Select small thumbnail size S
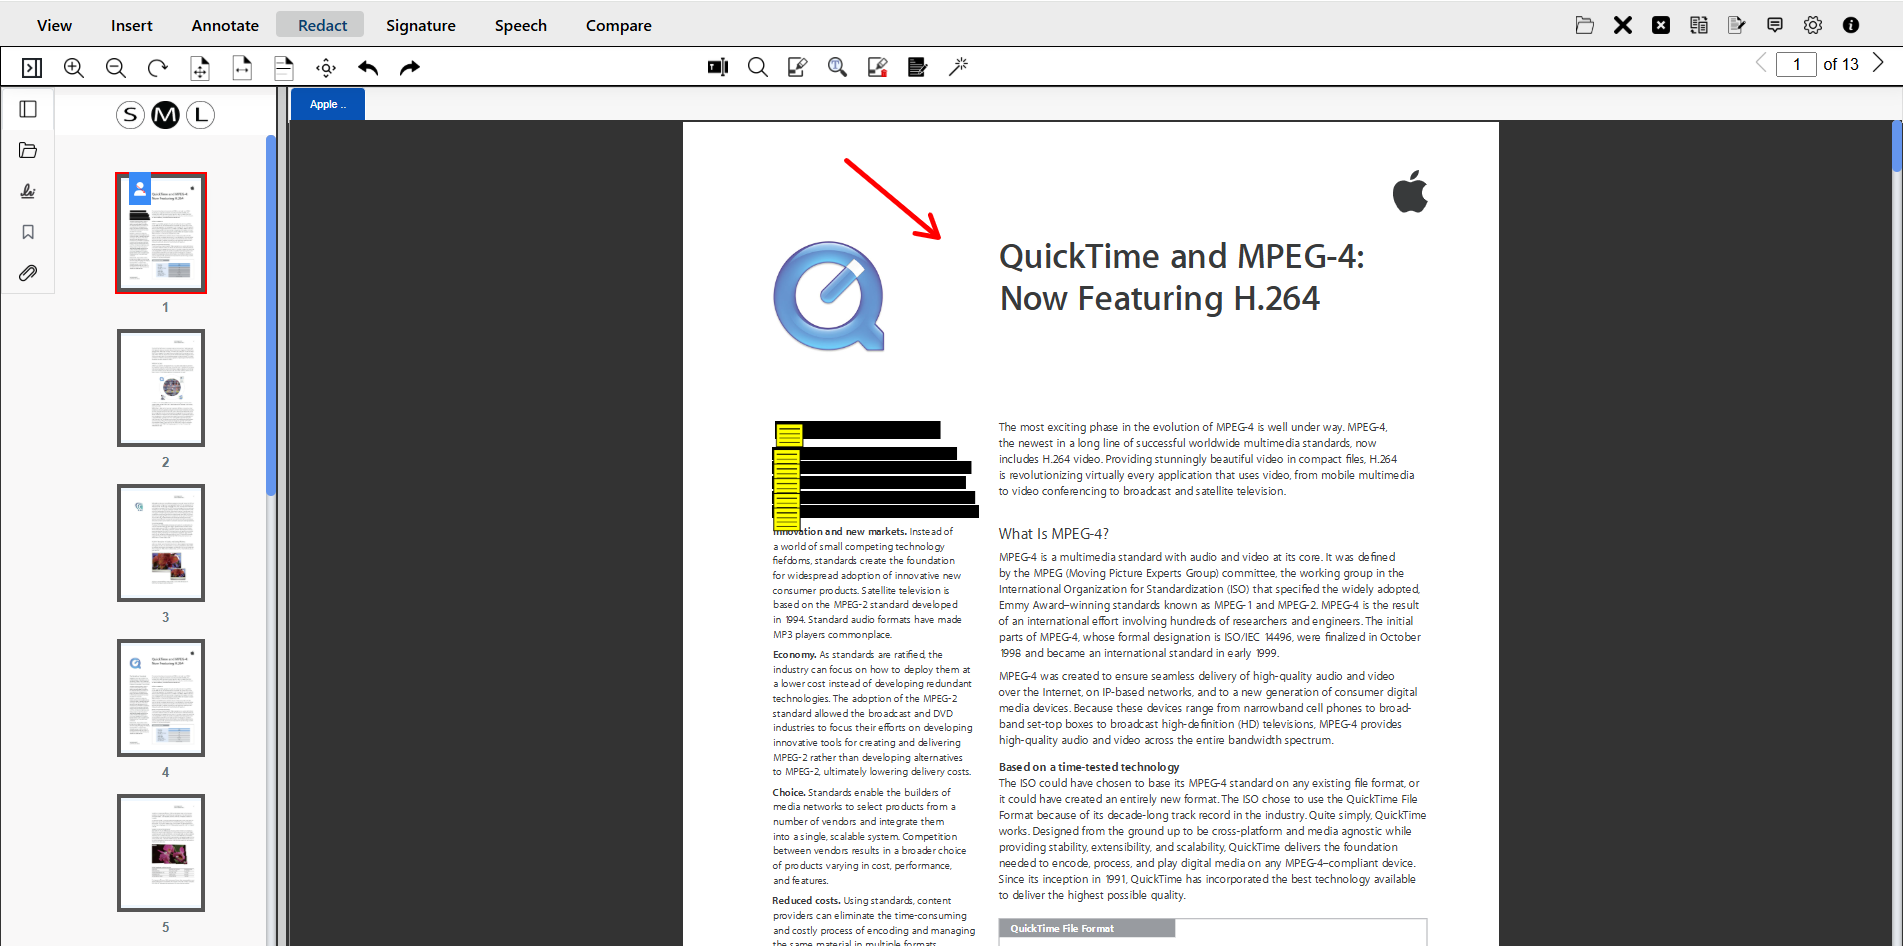This screenshot has height=946, width=1903. point(130,115)
